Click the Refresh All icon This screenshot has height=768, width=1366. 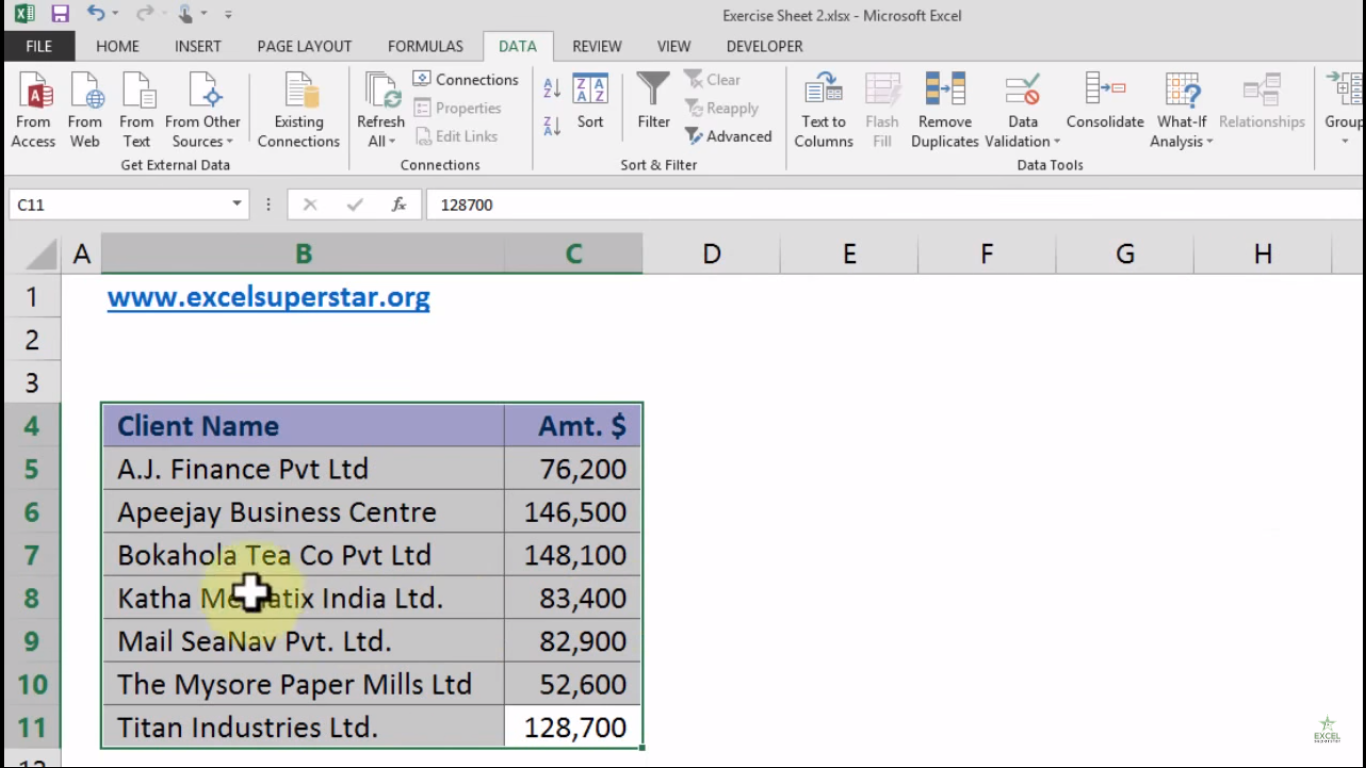point(381,91)
